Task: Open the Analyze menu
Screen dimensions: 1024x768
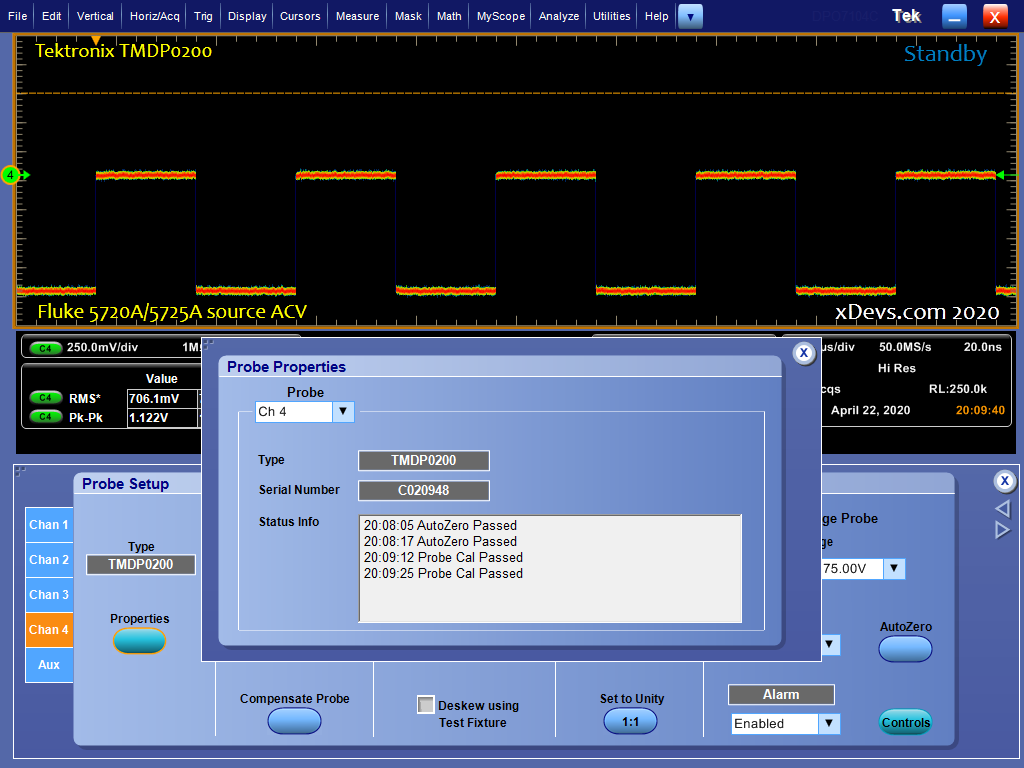Action: 559,16
